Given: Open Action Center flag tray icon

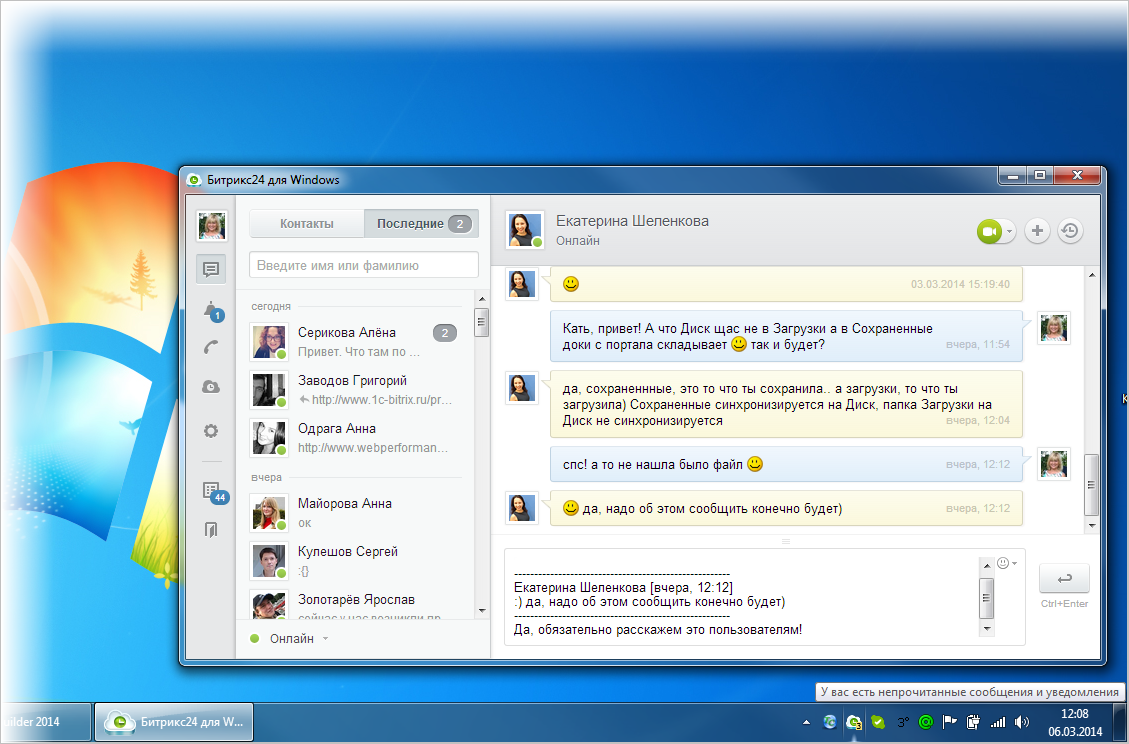Looking at the screenshot, I should 950,722.
